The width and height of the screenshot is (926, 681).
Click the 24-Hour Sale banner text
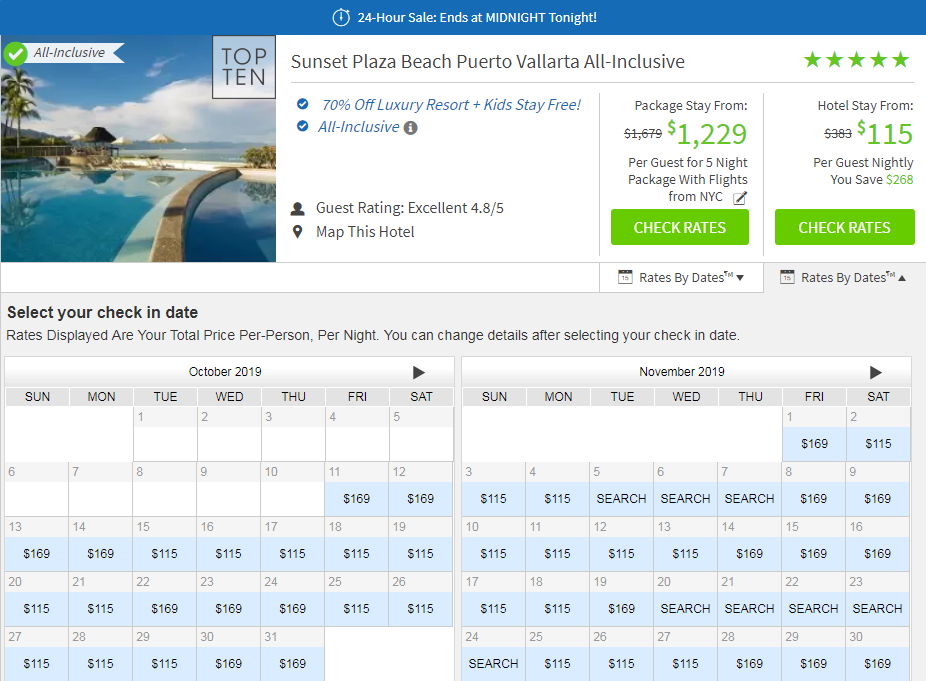[x=477, y=18]
